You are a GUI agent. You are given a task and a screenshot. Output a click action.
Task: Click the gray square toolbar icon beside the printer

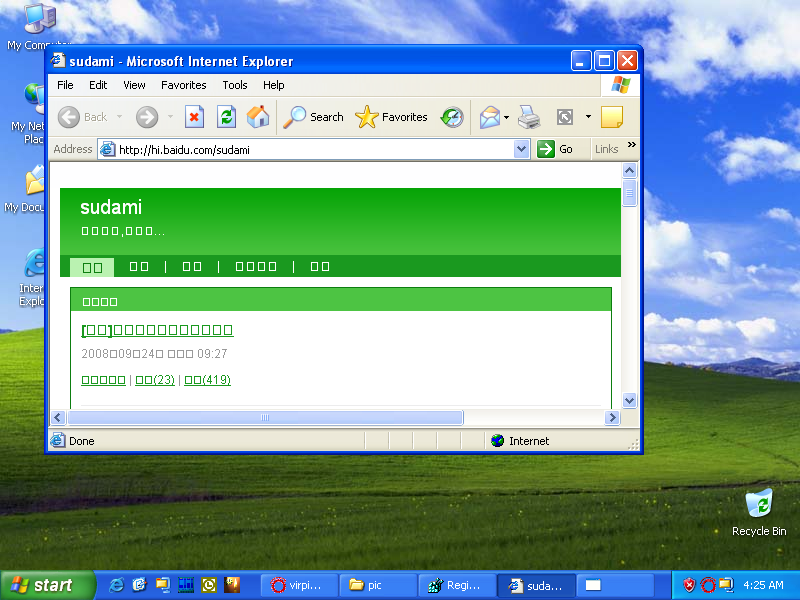pos(565,117)
